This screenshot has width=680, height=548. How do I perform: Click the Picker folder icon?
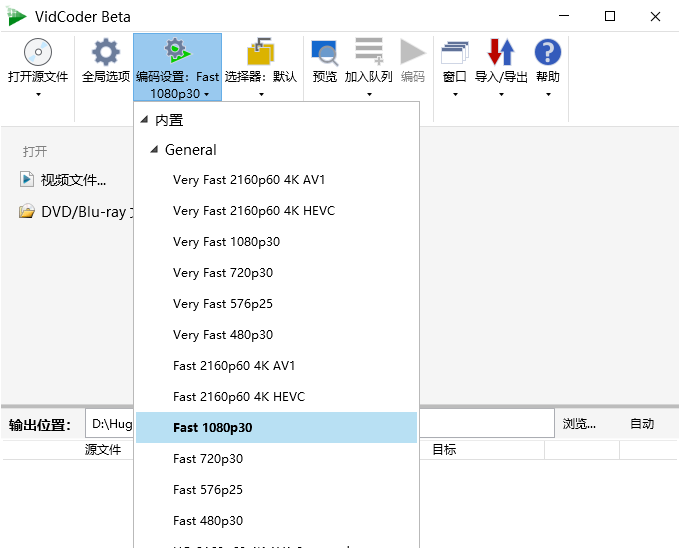(261, 52)
